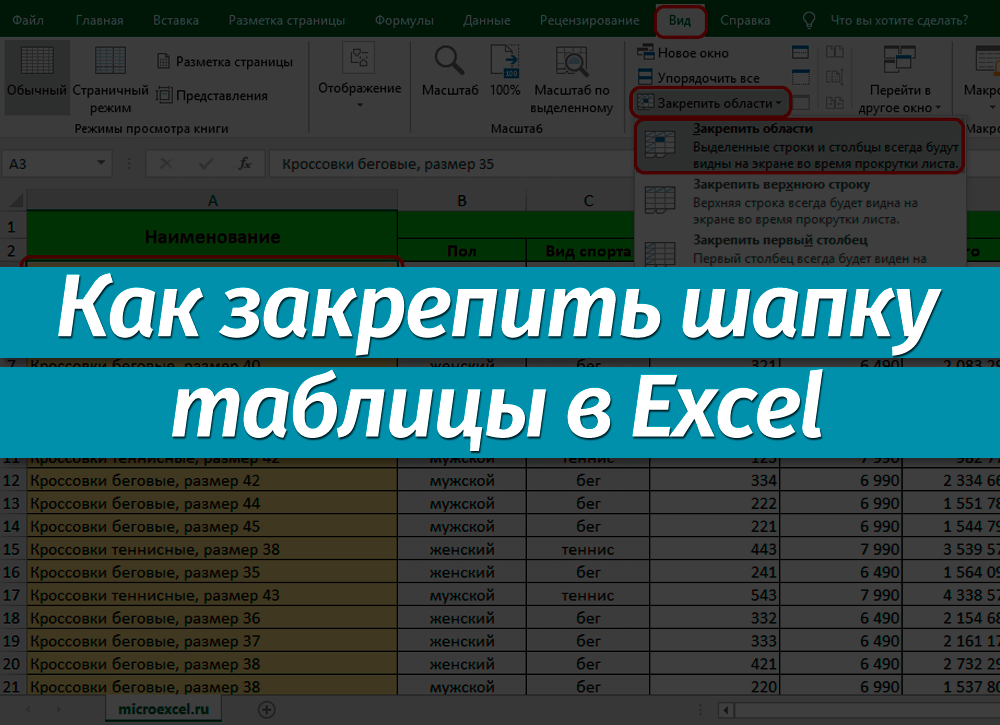1000x725 pixels.
Task: Expand the Name Box dropdown arrow
Action: [101, 163]
